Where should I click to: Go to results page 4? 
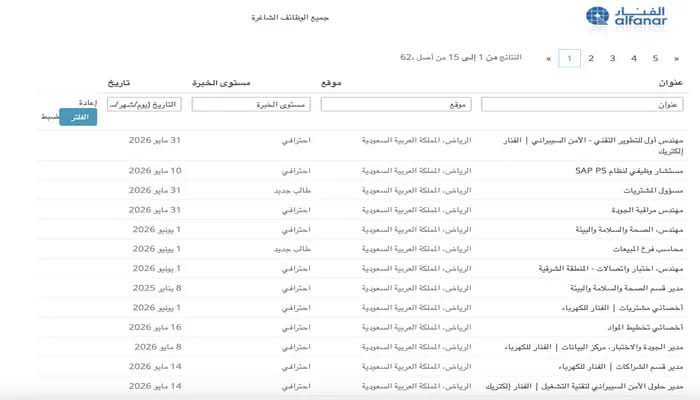click(x=634, y=58)
